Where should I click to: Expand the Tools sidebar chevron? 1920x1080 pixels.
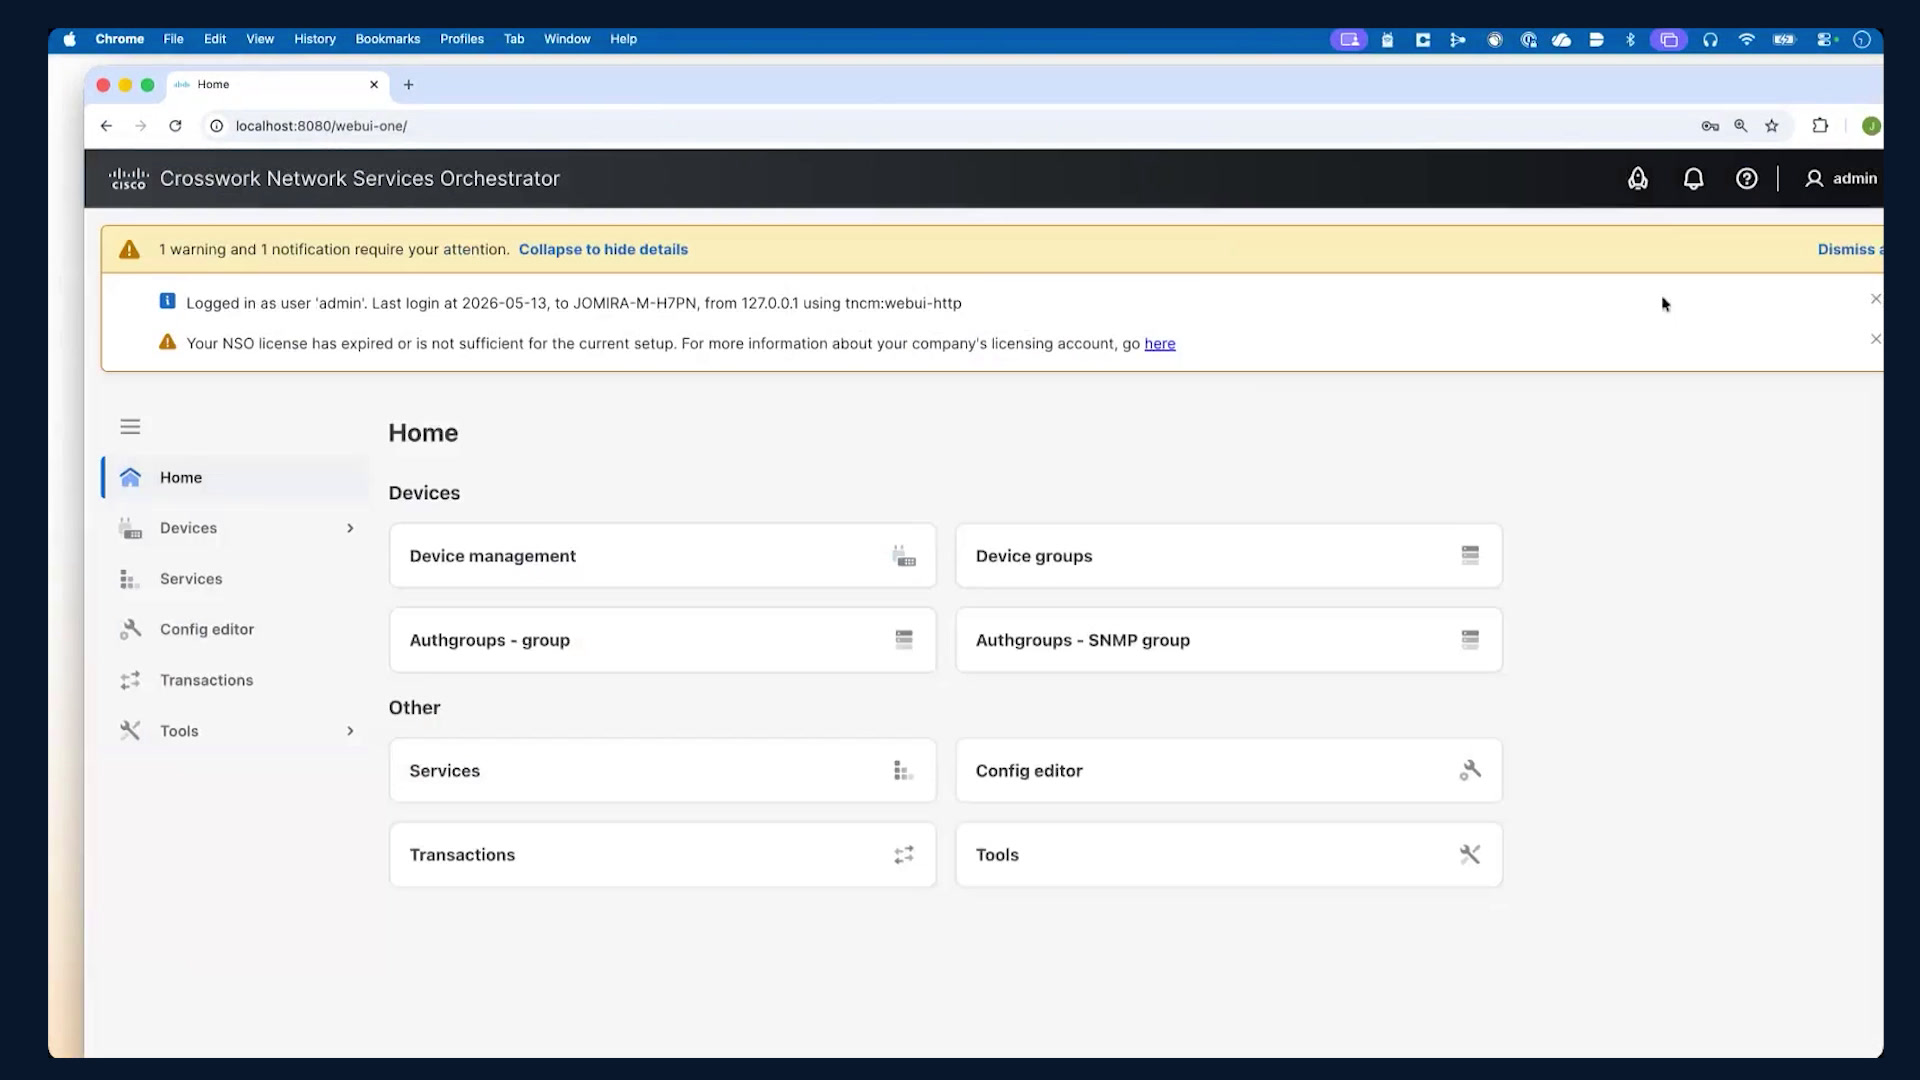(x=350, y=731)
